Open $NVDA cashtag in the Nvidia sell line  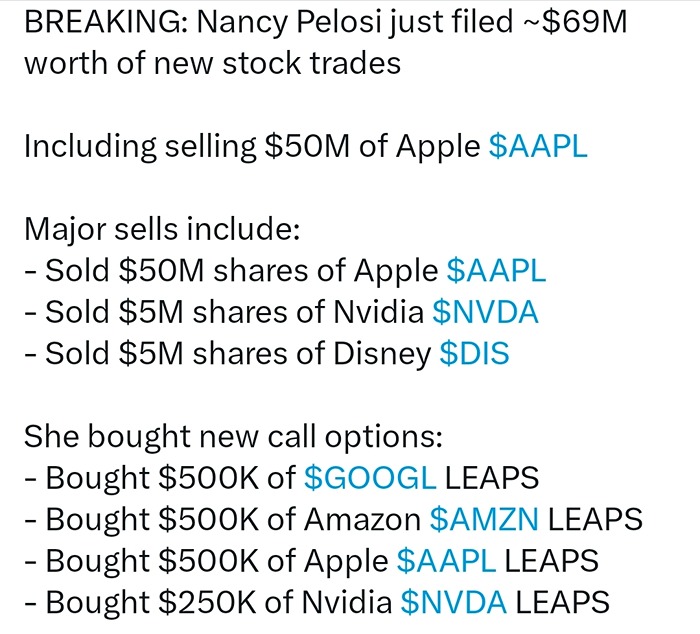[485, 312]
